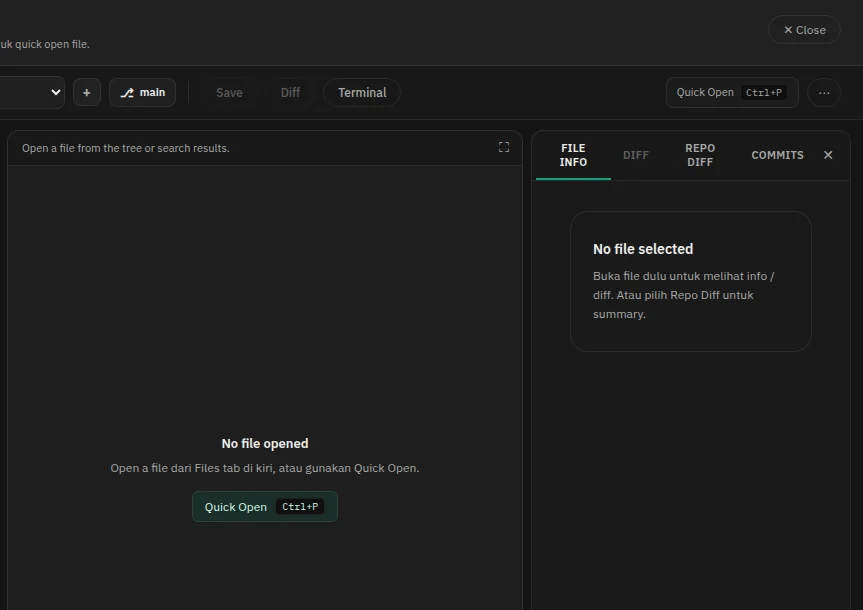The height and width of the screenshot is (610, 863).
Task: Switch to the REPO DIFF tab
Action: coord(700,155)
